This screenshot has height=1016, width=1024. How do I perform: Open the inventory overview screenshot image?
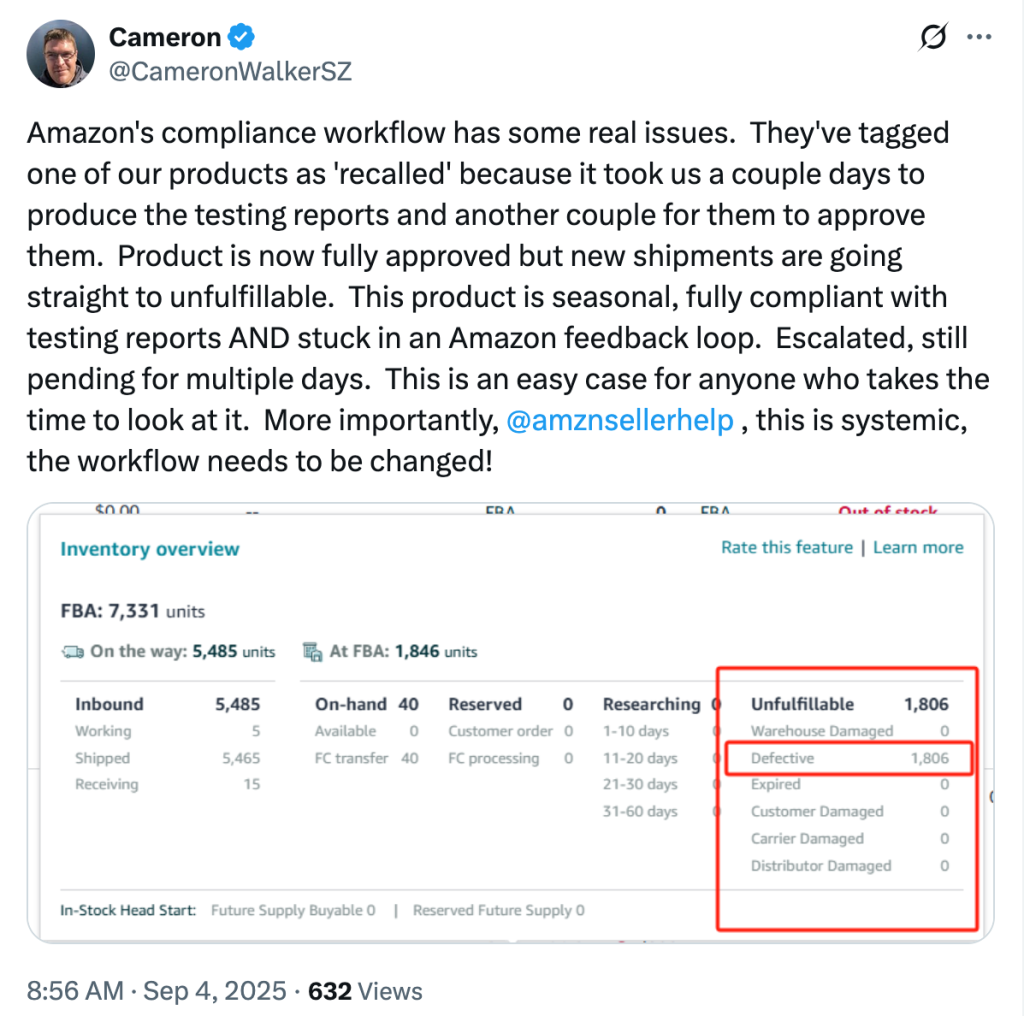coord(511,723)
